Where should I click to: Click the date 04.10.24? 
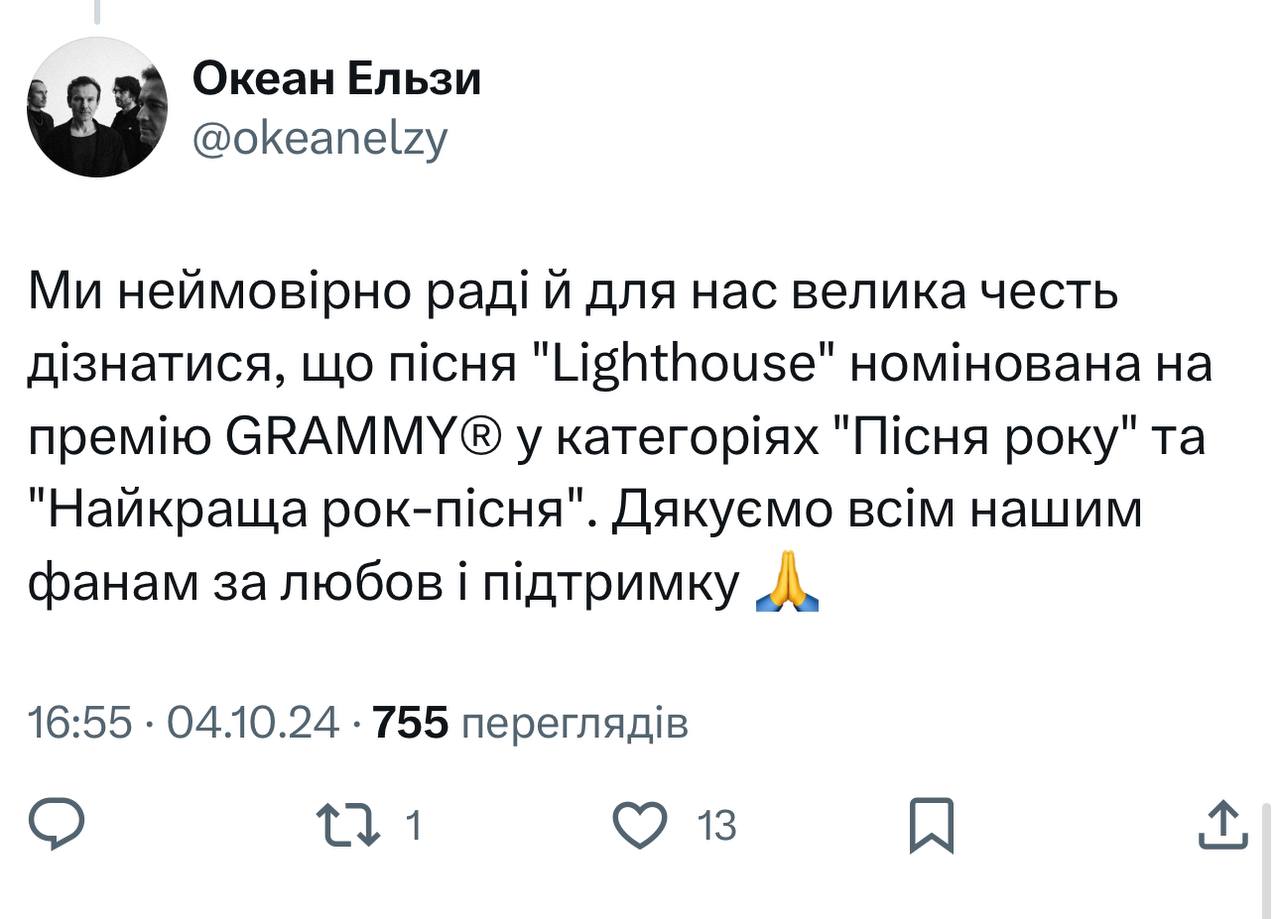pyautogui.click(x=253, y=723)
